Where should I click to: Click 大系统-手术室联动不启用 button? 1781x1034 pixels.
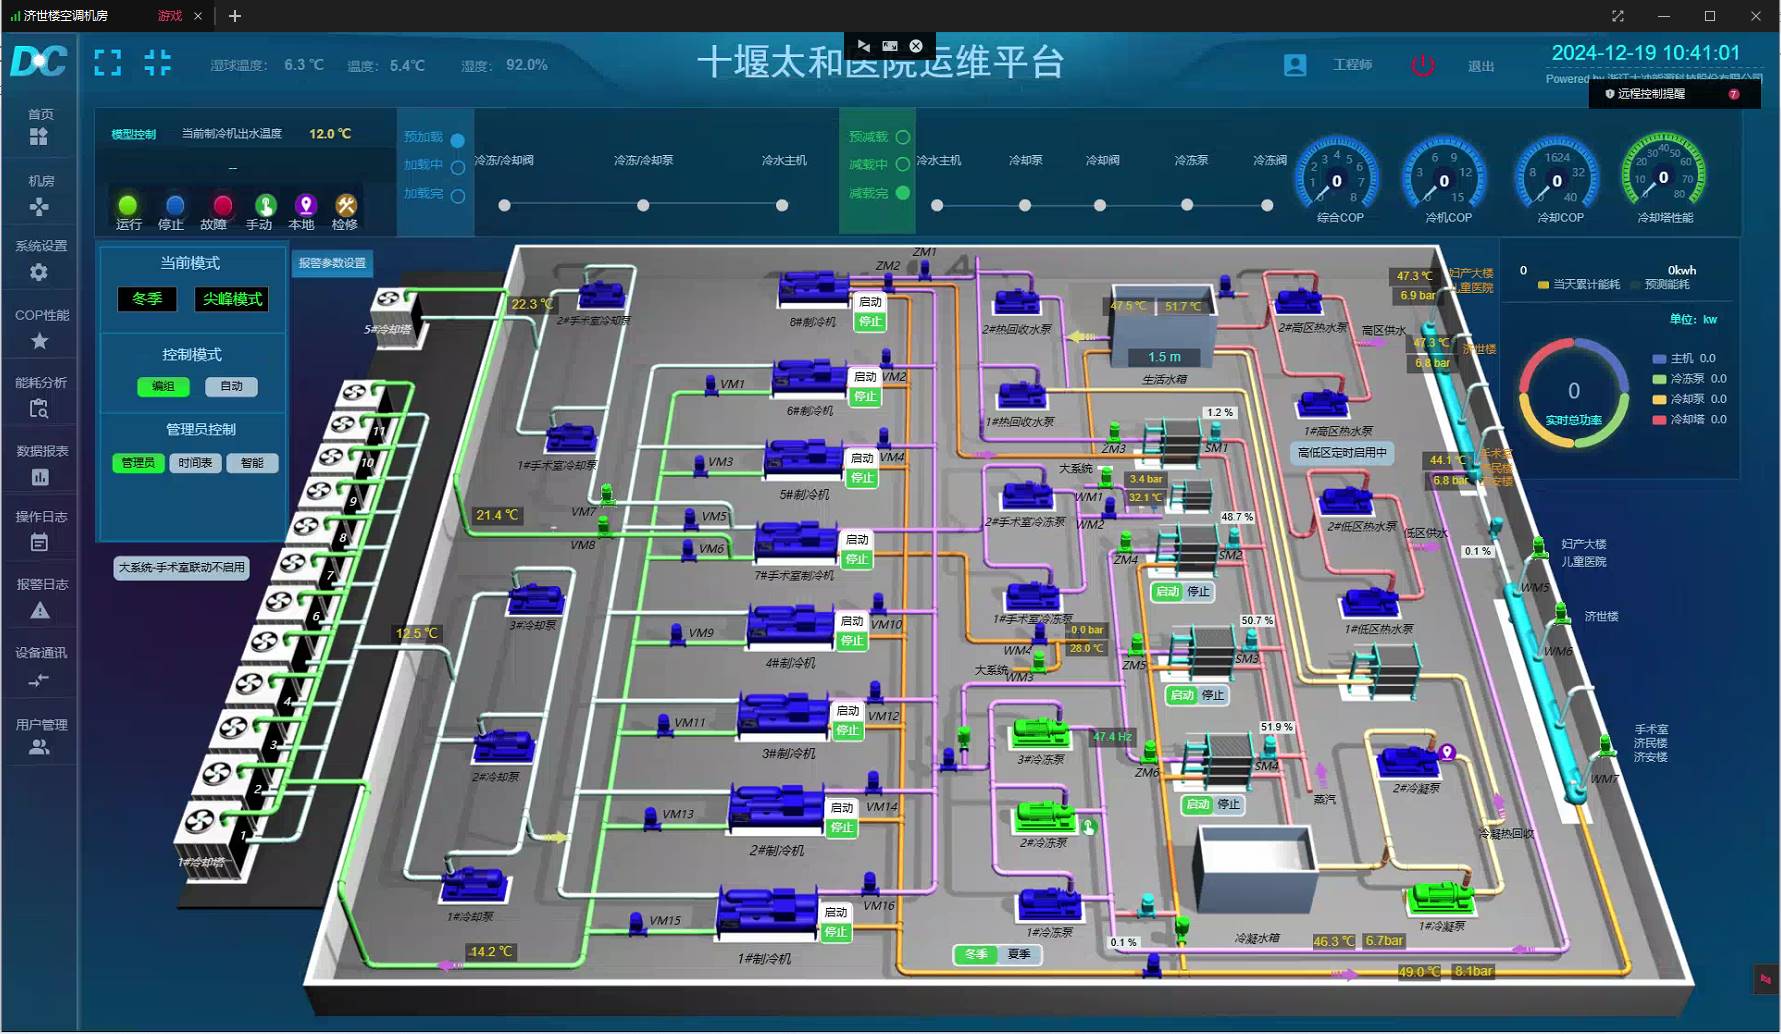(x=181, y=568)
